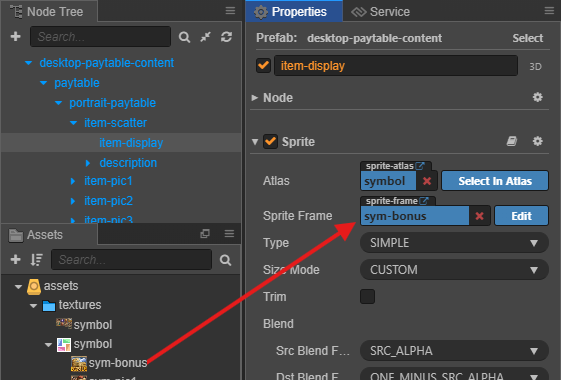Click the symbol Atlas reference field
Screen dimensions: 561x380
tap(389, 181)
